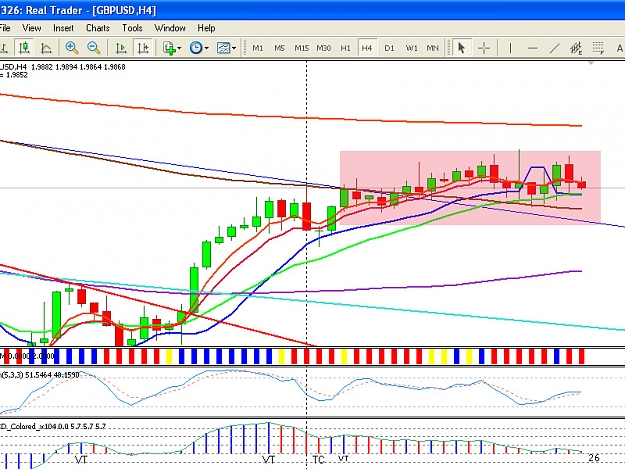Screen dimensions: 625x469
Task: Select the Trendline drawing tool
Action: (554, 48)
